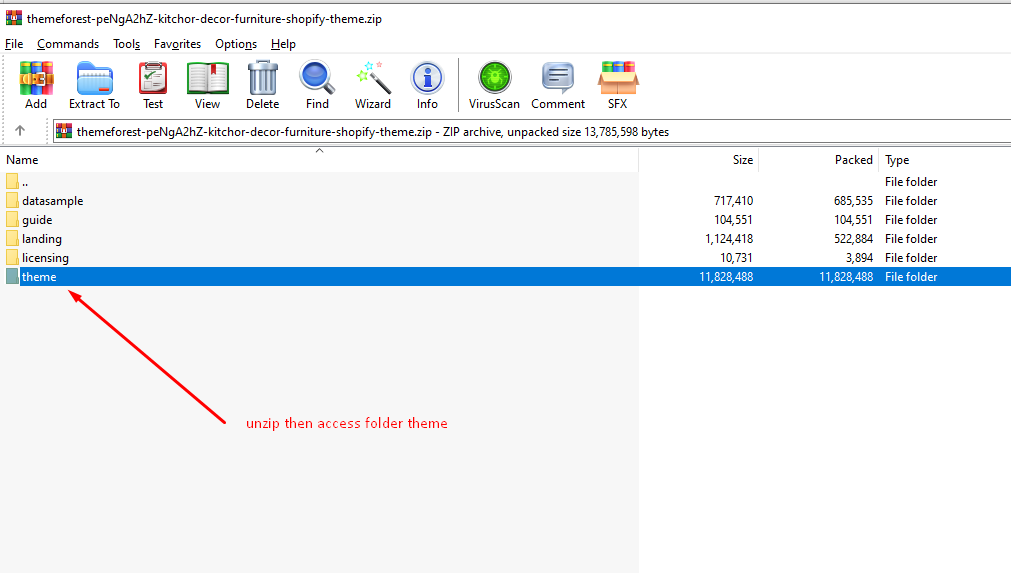Go up one level arrow
The image size is (1011, 573).
[x=20, y=131]
